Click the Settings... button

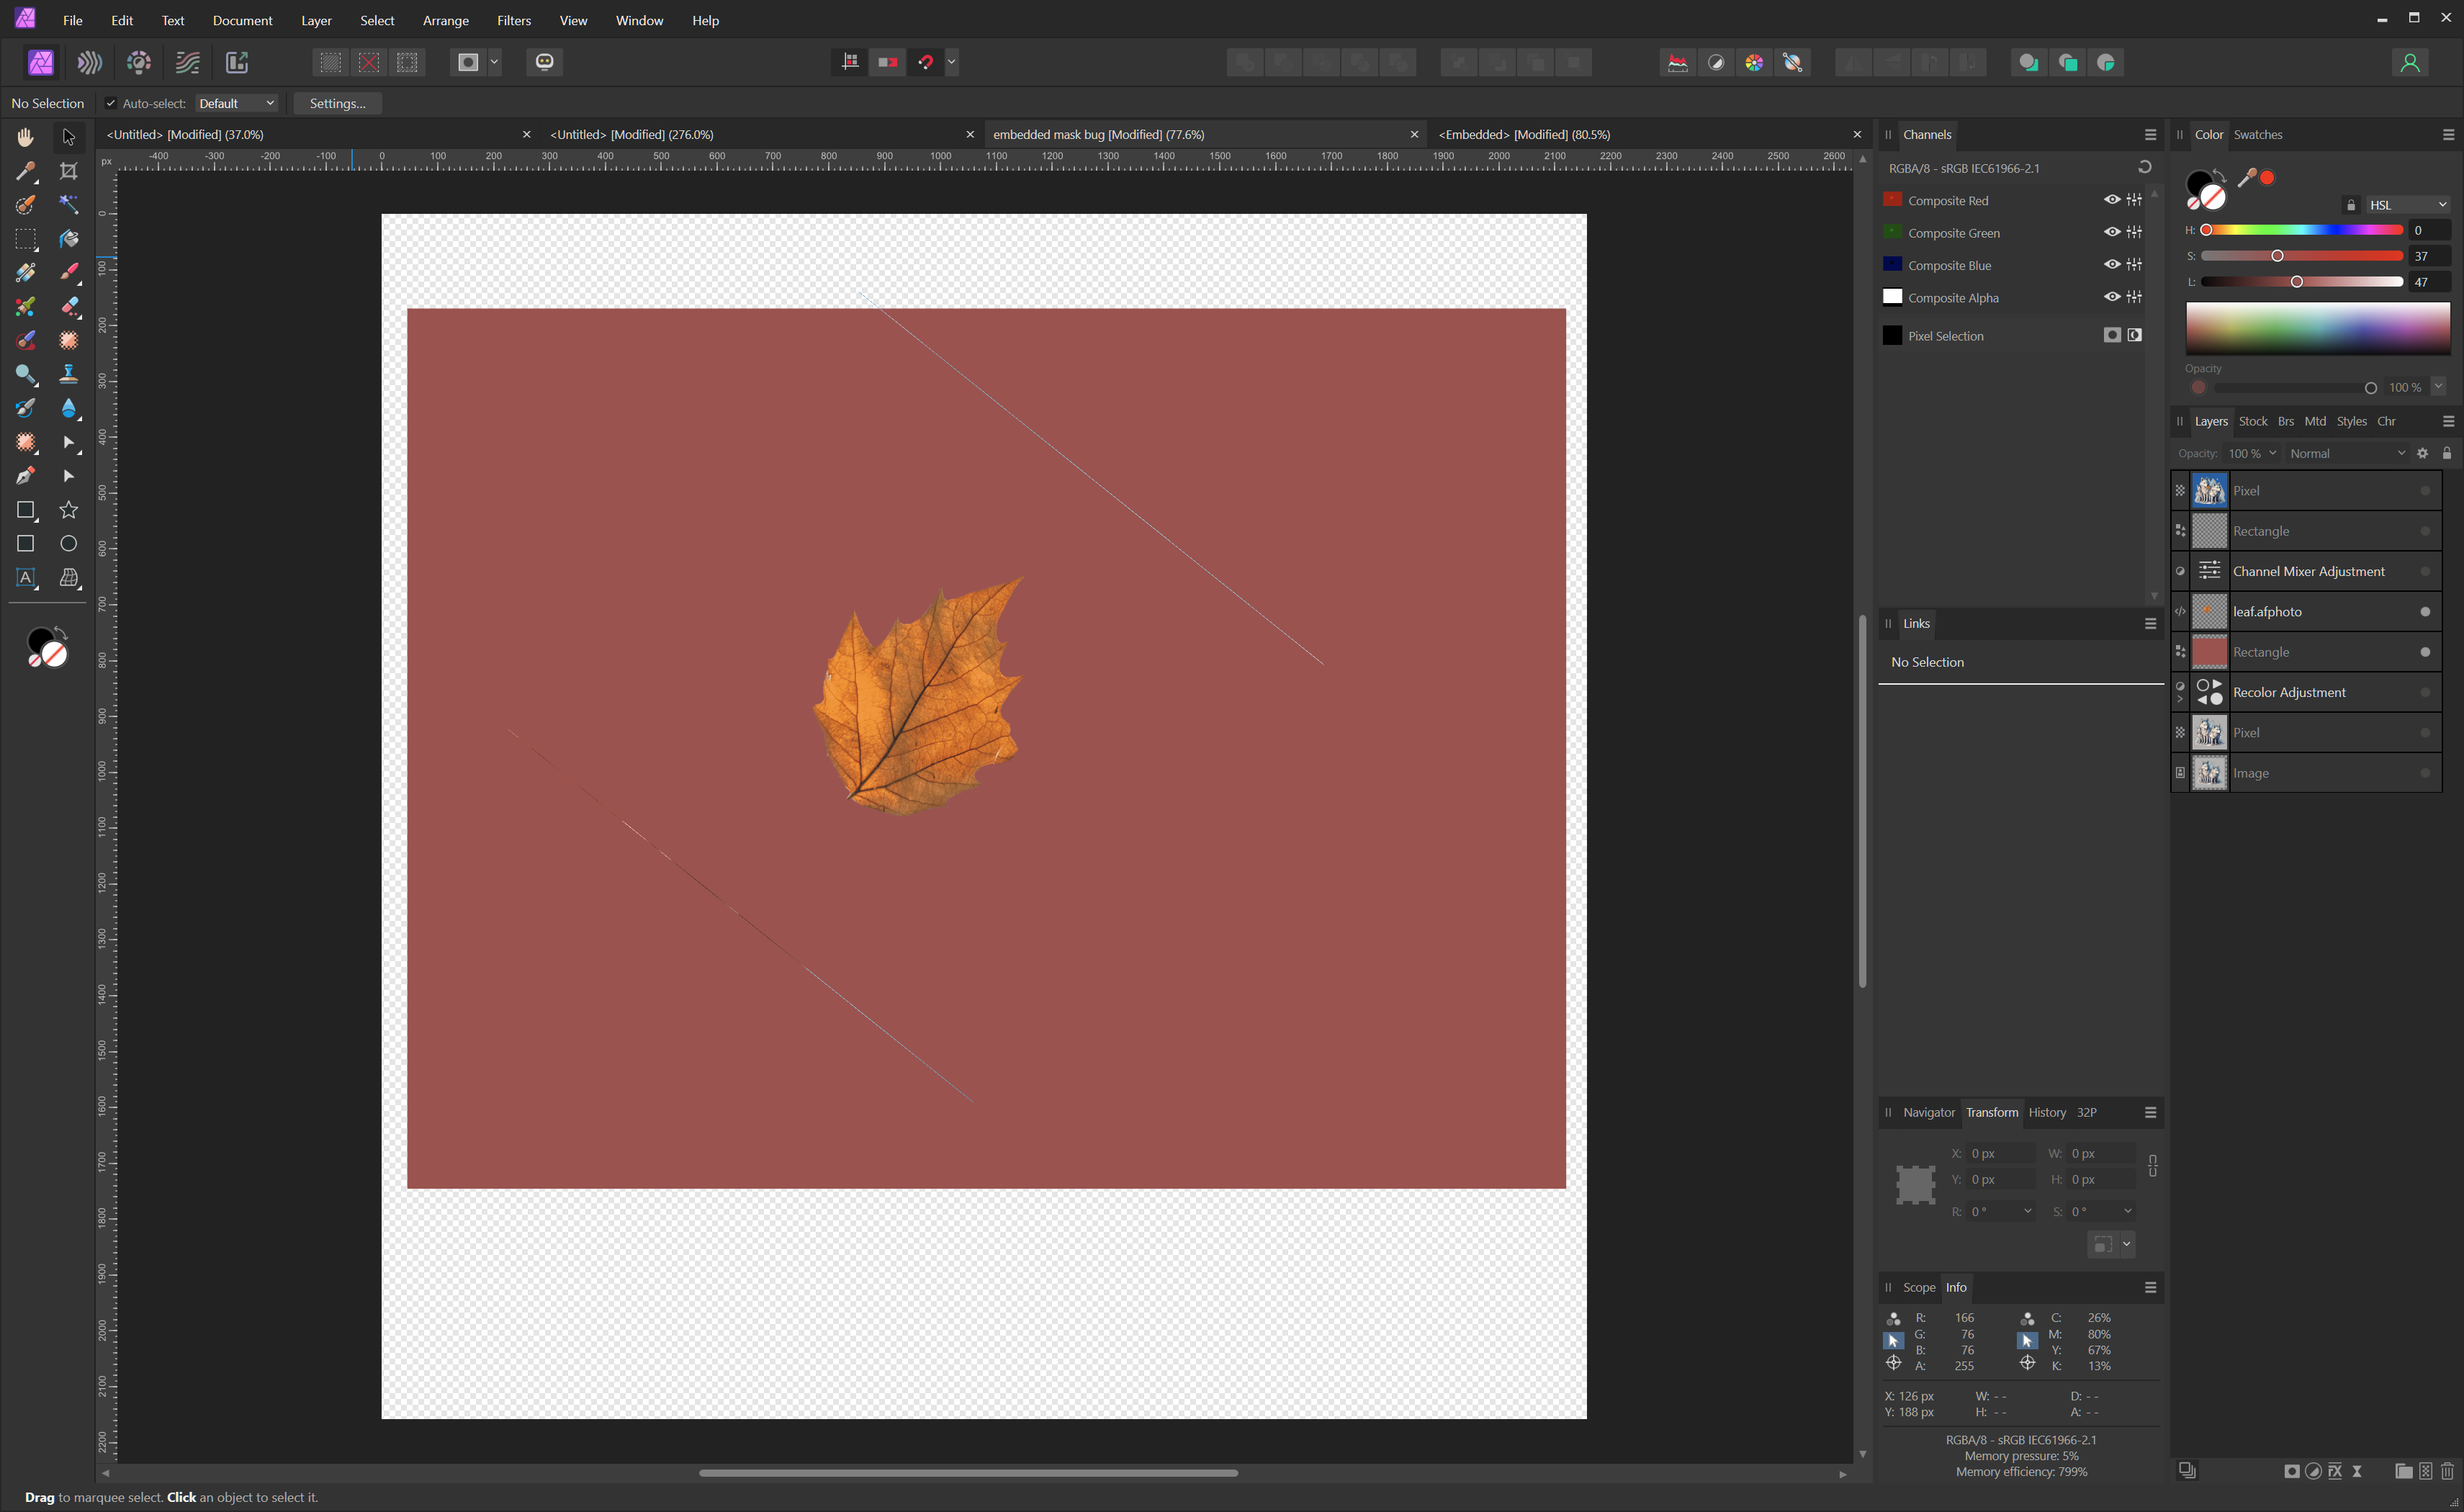(337, 104)
